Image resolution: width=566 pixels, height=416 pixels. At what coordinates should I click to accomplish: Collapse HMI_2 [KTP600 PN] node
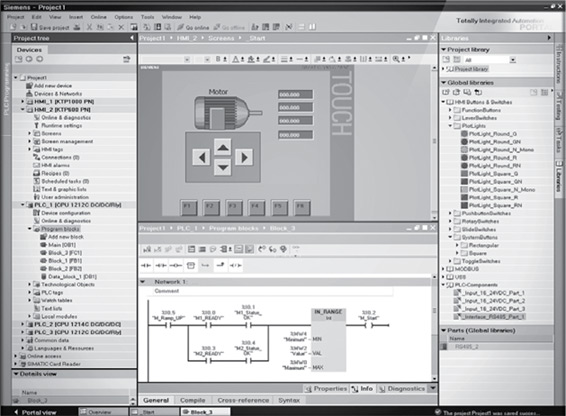tap(22, 109)
